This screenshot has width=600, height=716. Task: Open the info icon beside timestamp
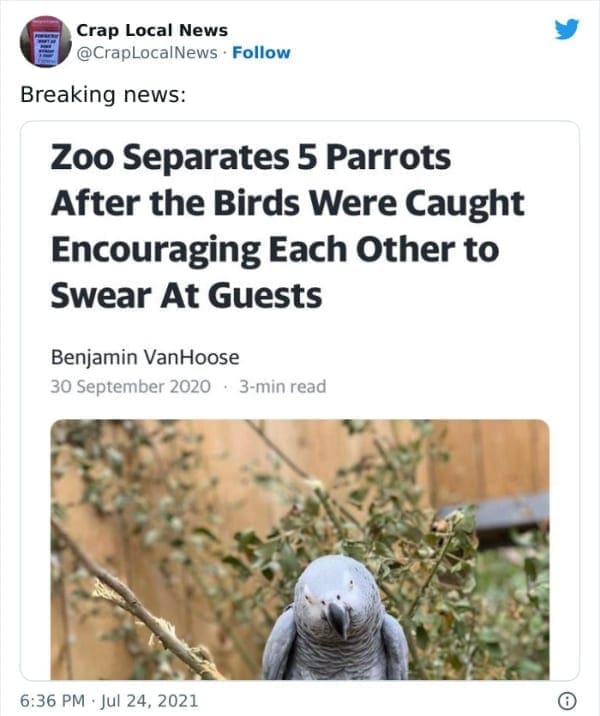(568, 700)
